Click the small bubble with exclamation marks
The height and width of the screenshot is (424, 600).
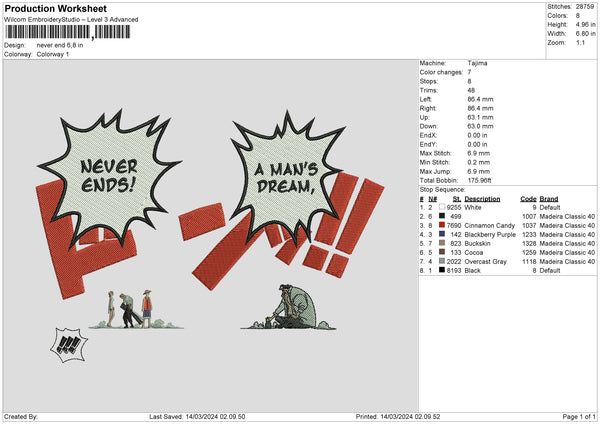pyautogui.click(x=69, y=345)
